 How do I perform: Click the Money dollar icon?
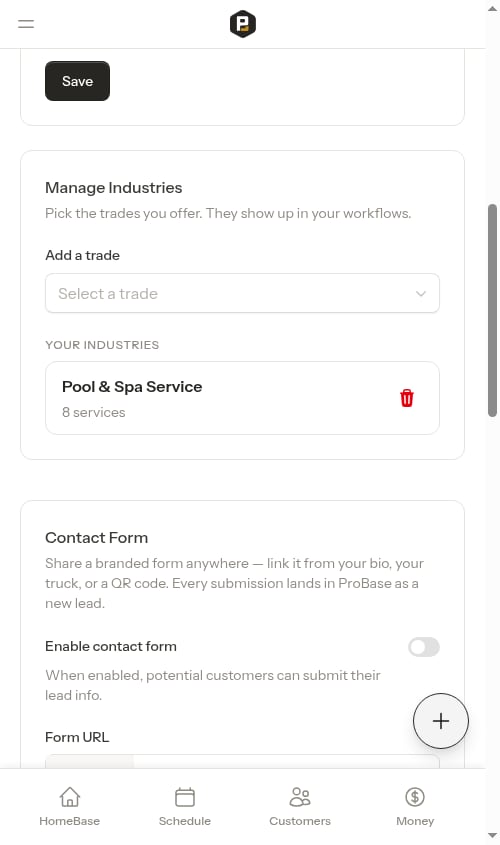click(x=415, y=796)
